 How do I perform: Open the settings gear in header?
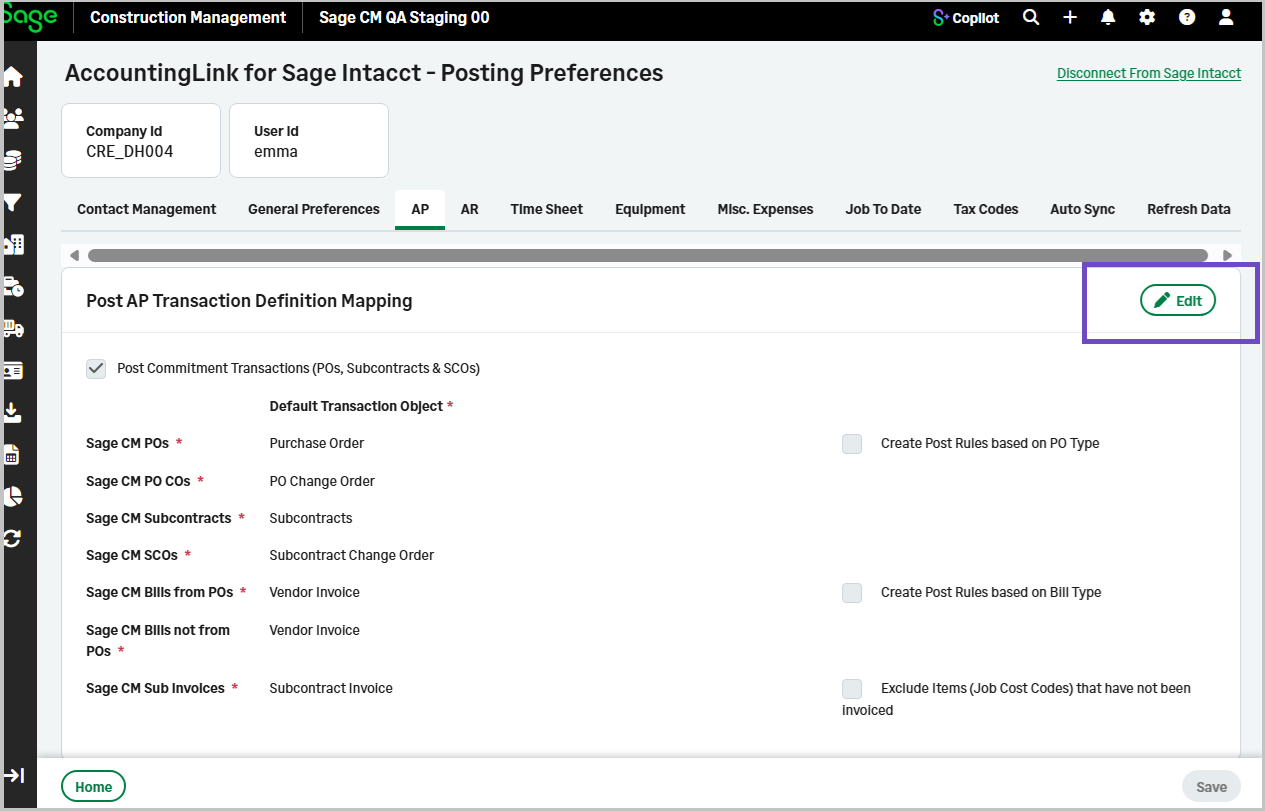[1147, 18]
